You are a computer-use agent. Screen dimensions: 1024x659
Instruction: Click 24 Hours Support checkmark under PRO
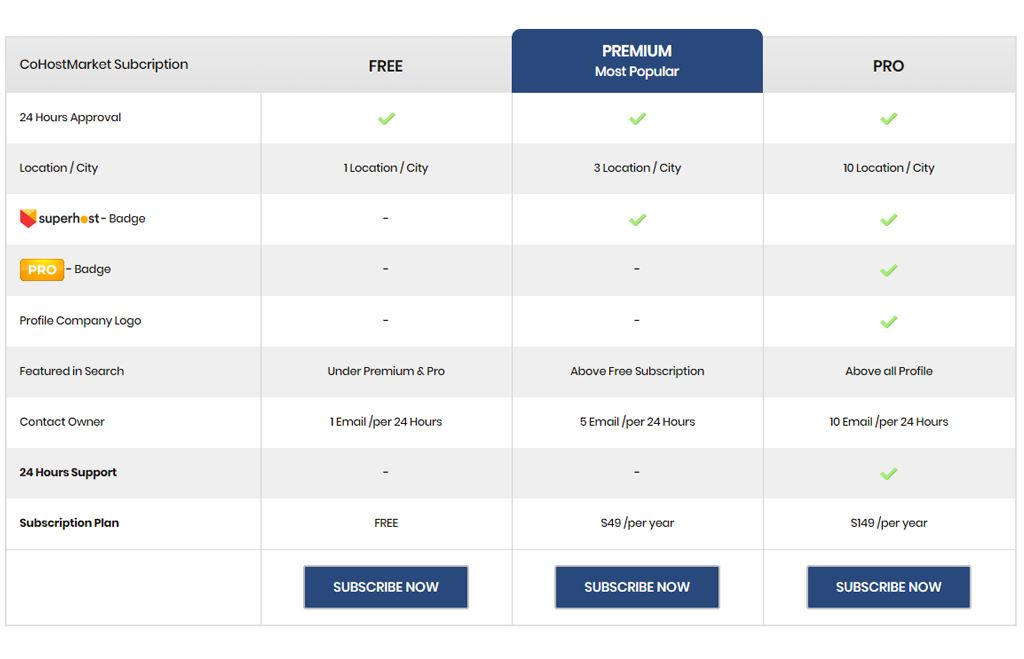pos(889,473)
